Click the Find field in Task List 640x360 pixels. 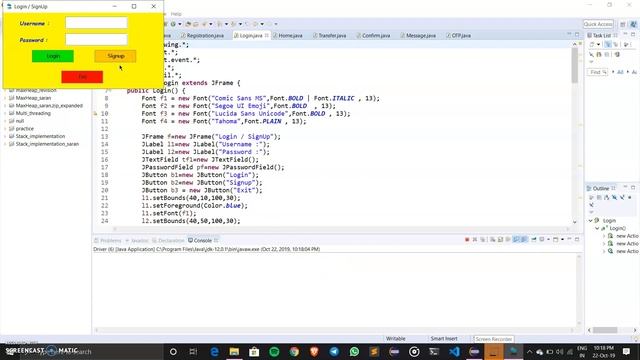click(x=598, y=72)
